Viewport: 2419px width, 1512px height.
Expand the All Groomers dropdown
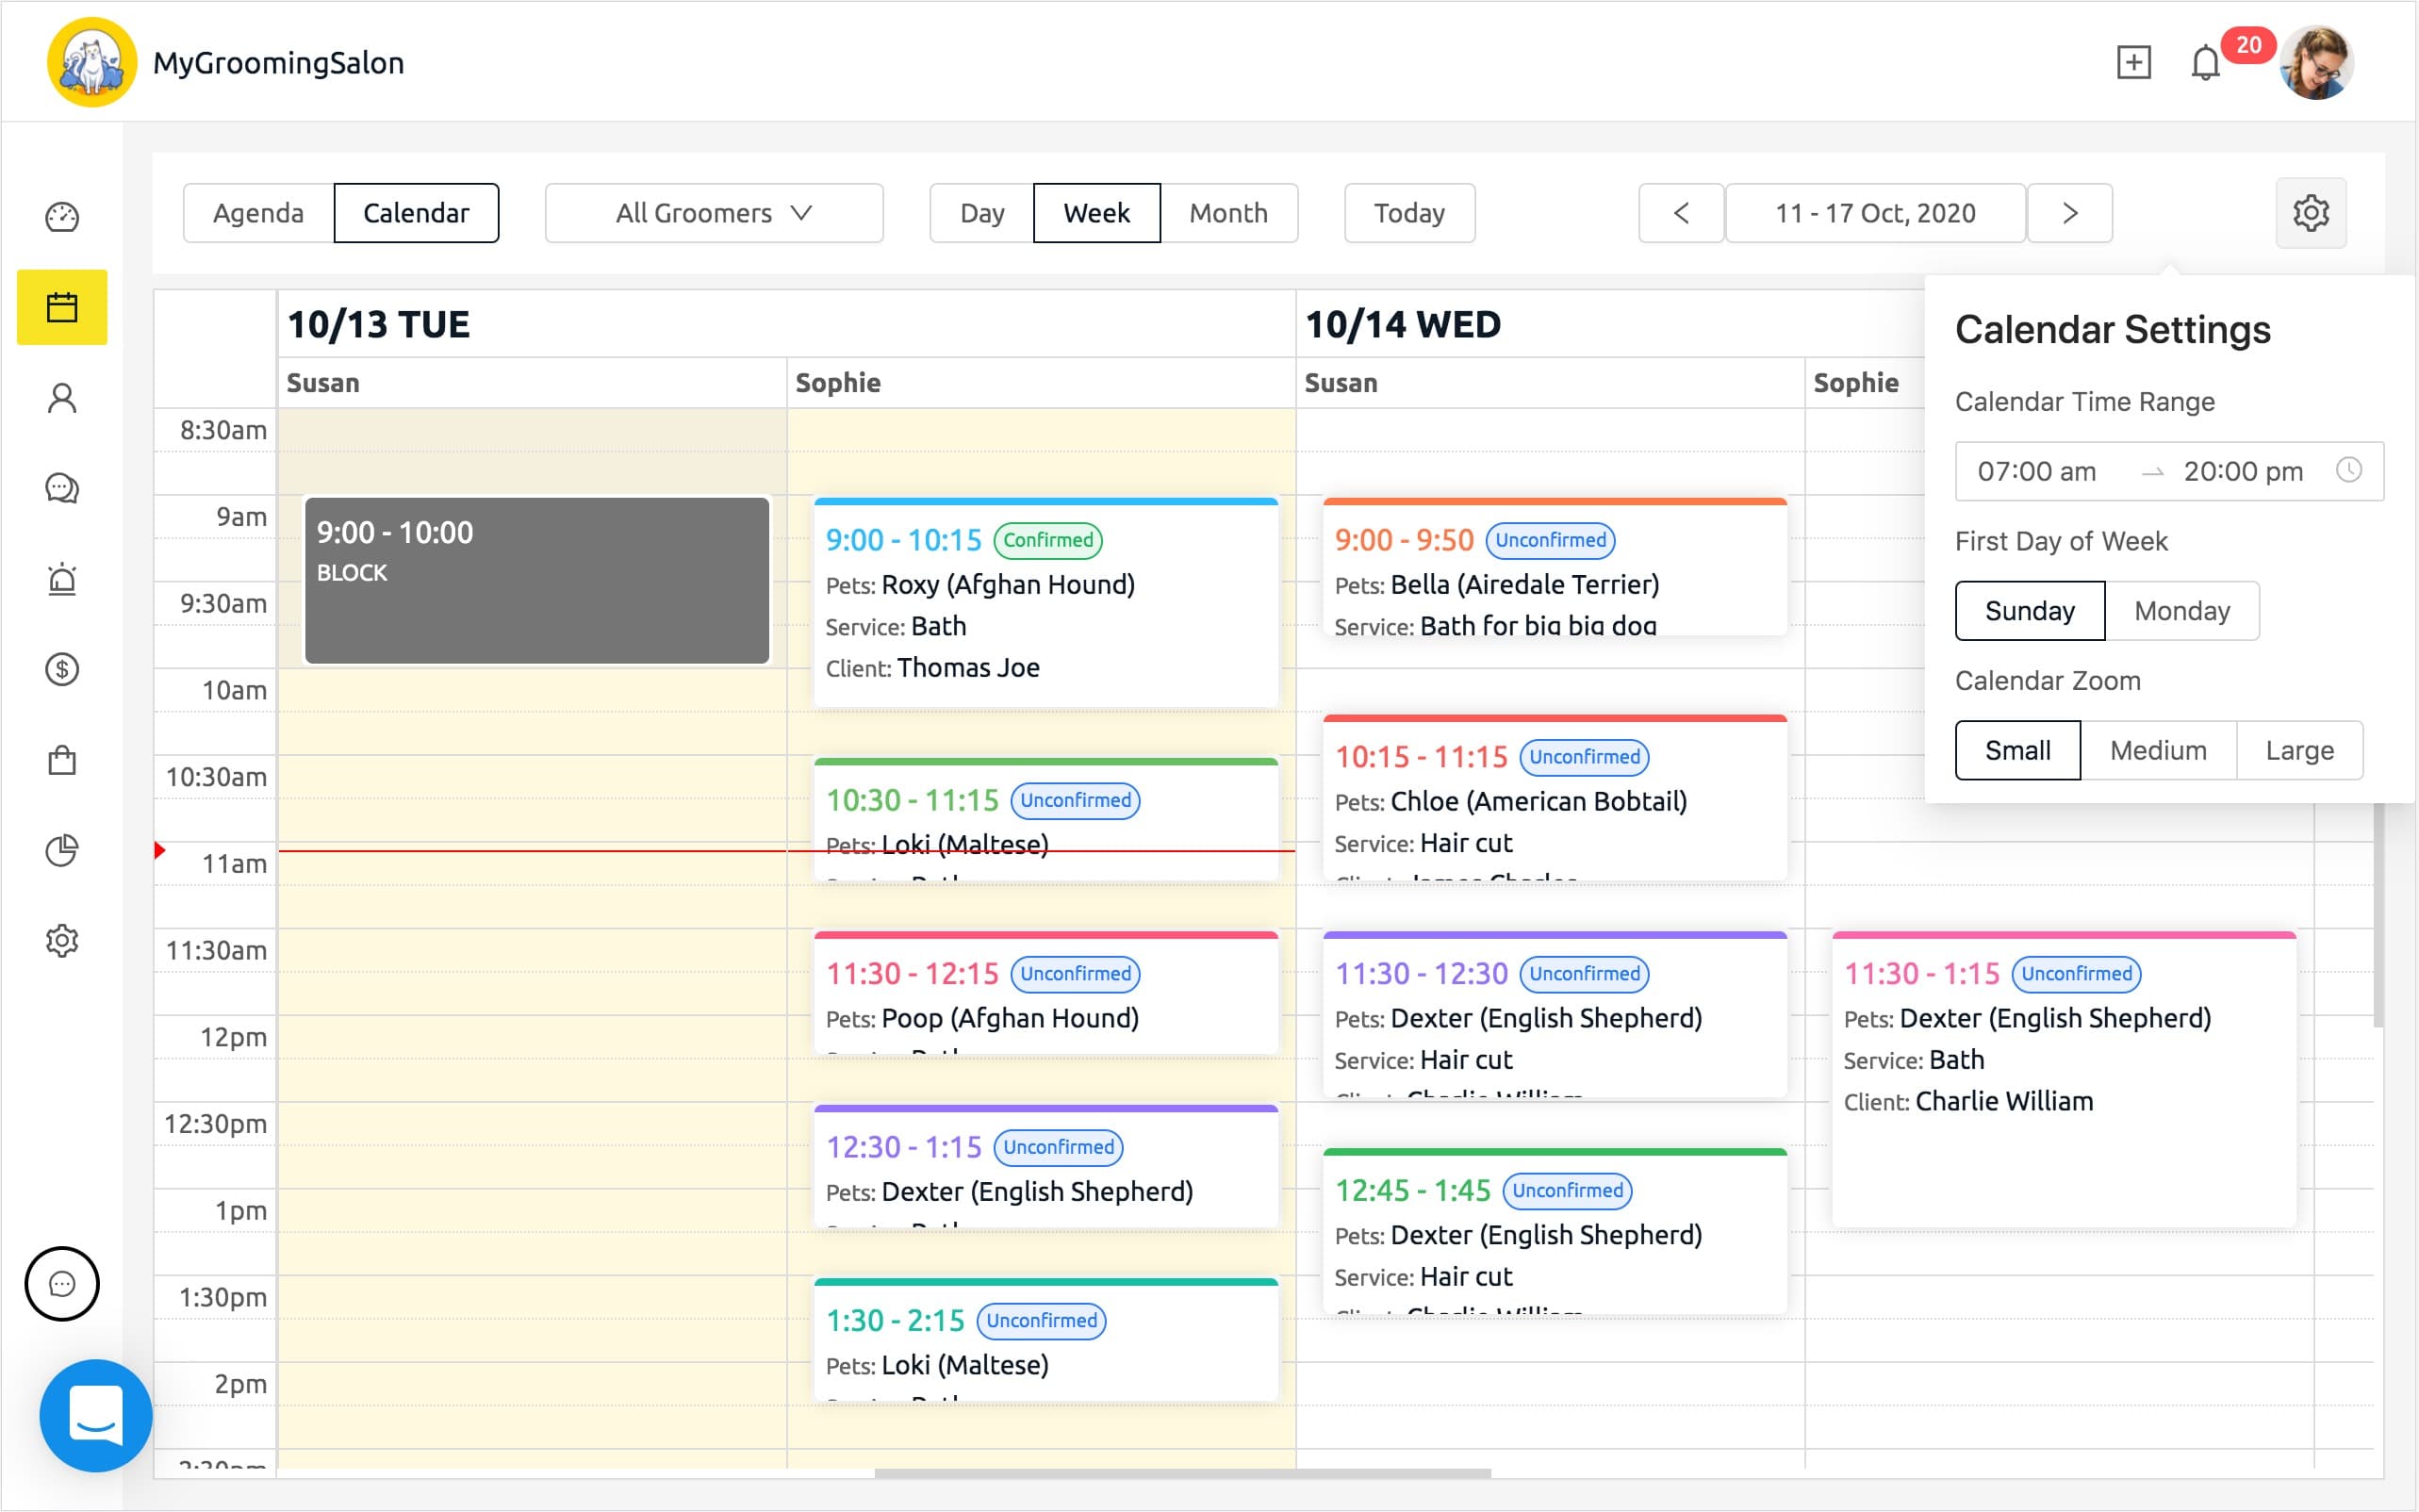[714, 213]
